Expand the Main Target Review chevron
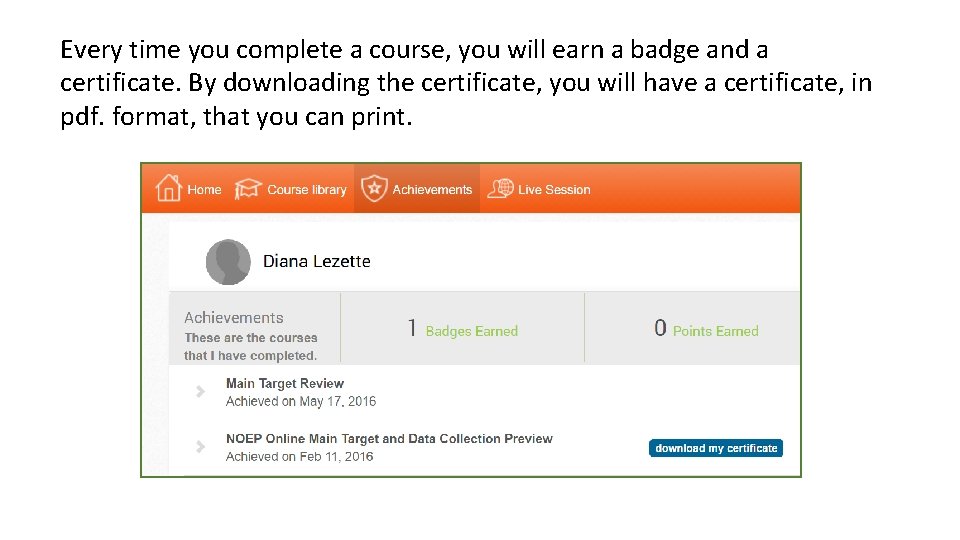Screen dimensions: 960x540 (x=201, y=392)
